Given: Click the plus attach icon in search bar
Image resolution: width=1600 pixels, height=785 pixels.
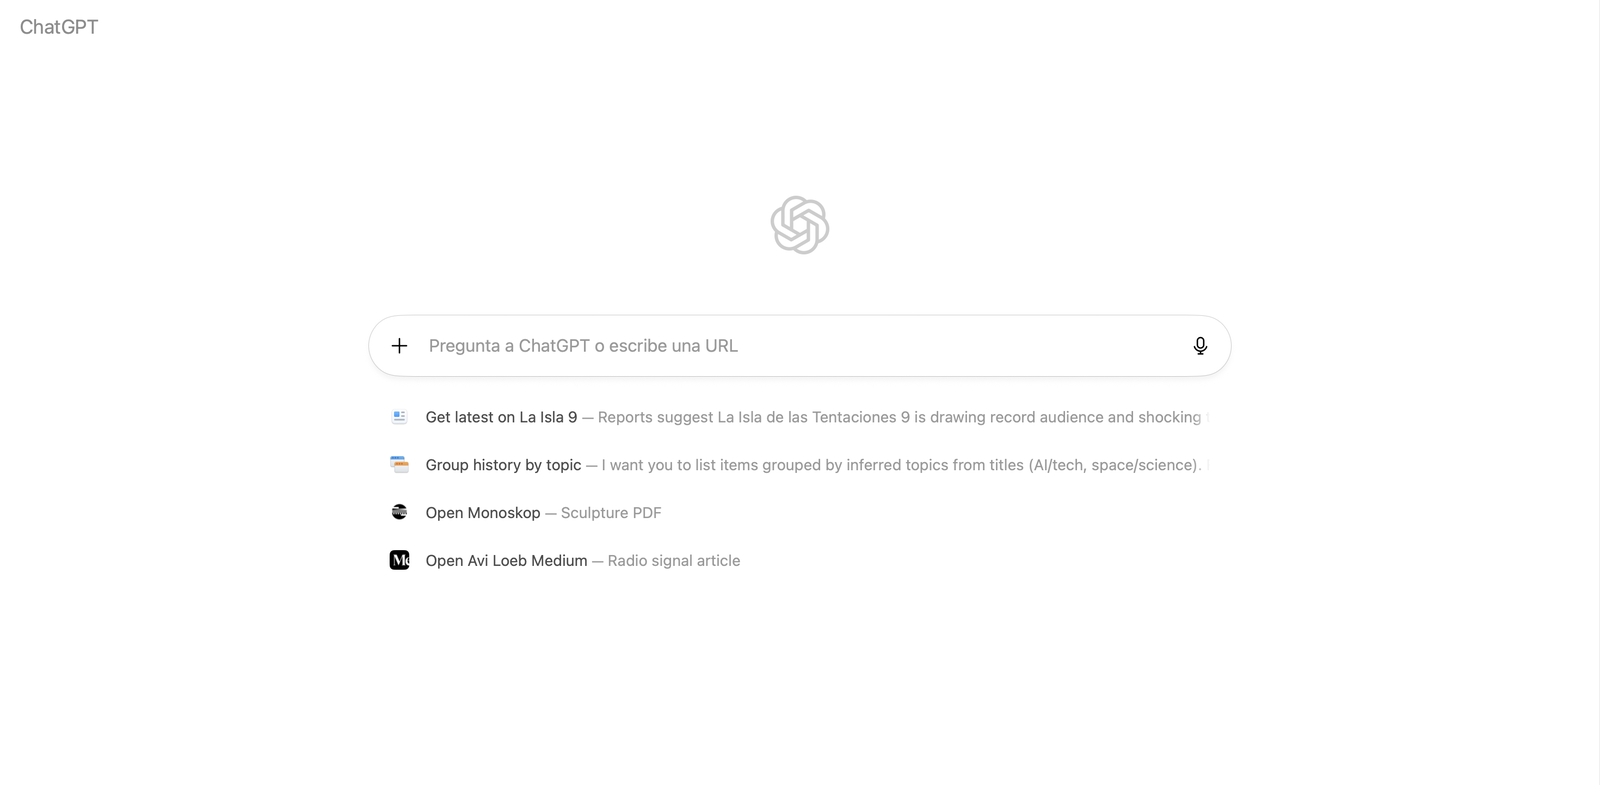Looking at the screenshot, I should 399,346.
